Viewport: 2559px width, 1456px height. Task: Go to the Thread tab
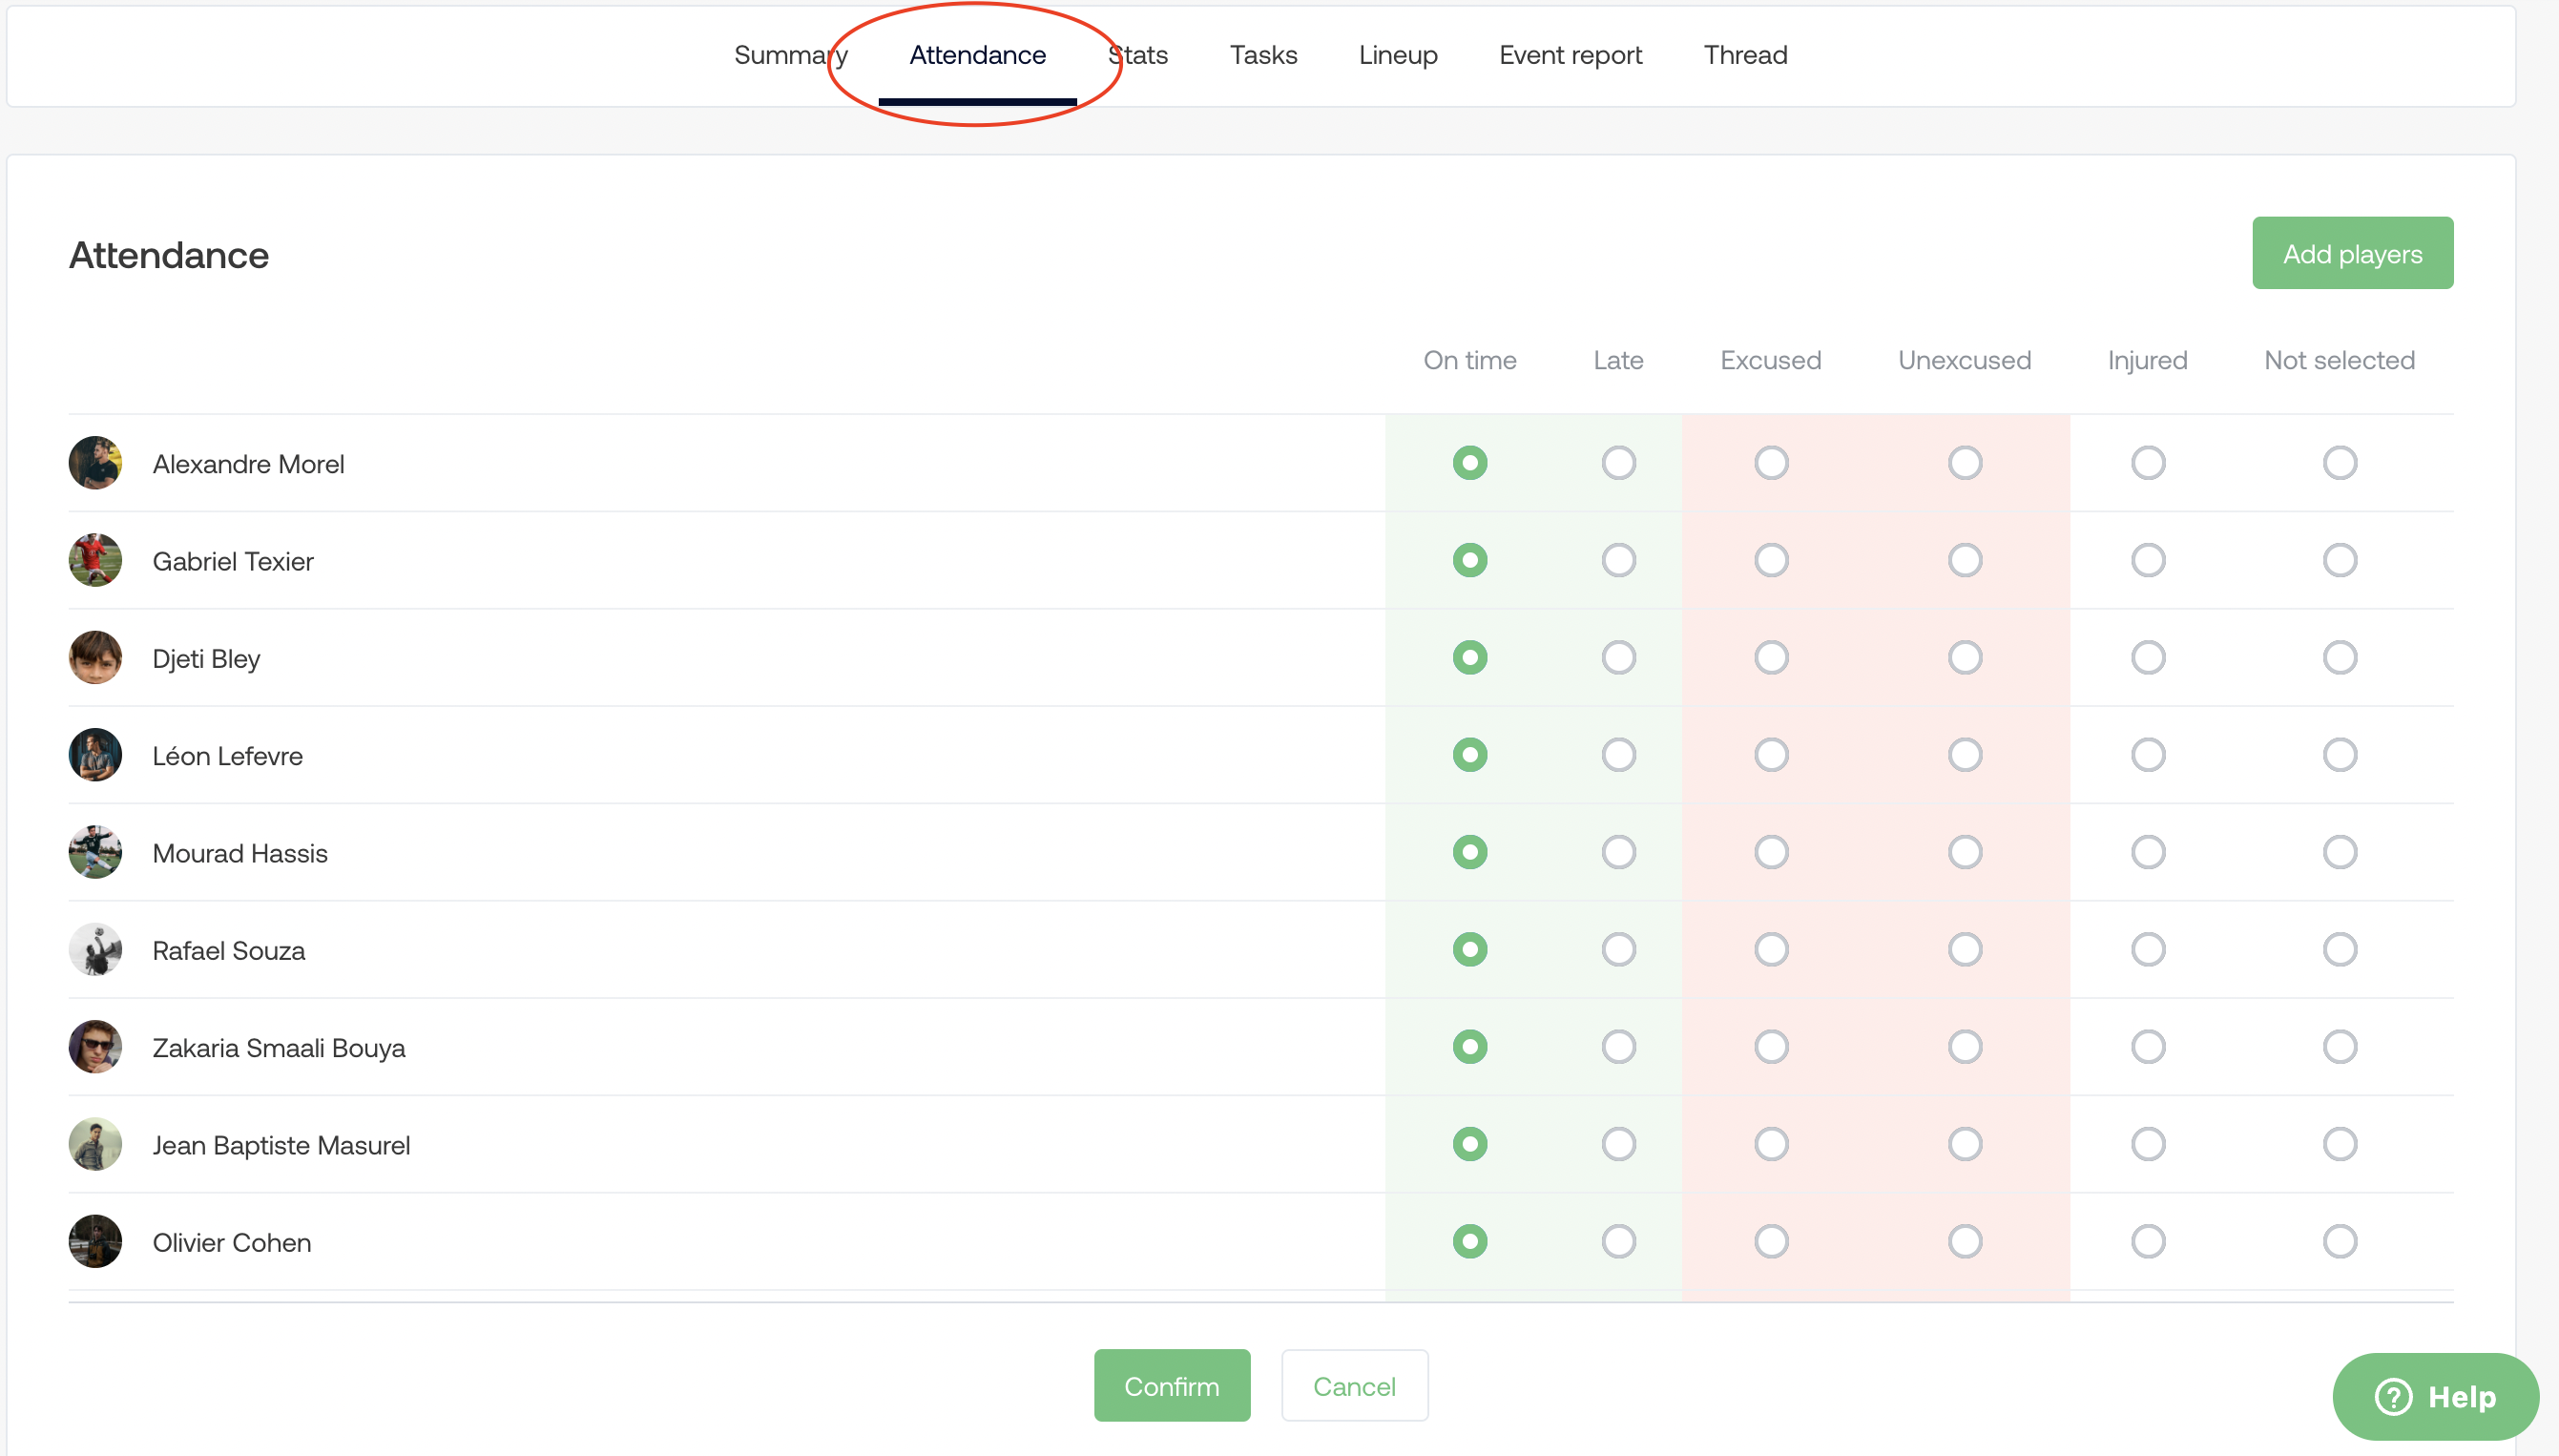(1745, 55)
